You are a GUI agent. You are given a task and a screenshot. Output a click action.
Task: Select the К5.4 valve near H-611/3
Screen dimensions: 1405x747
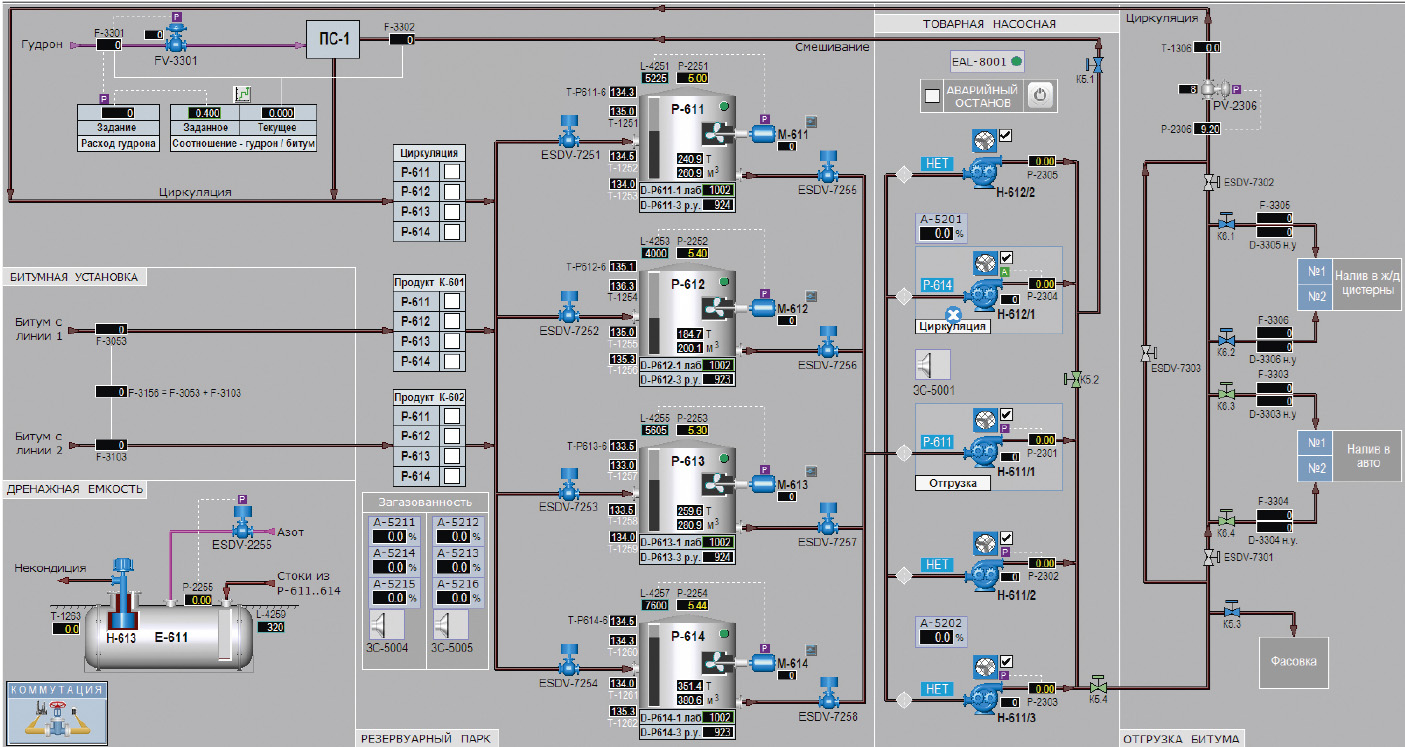pyautogui.click(x=1099, y=685)
